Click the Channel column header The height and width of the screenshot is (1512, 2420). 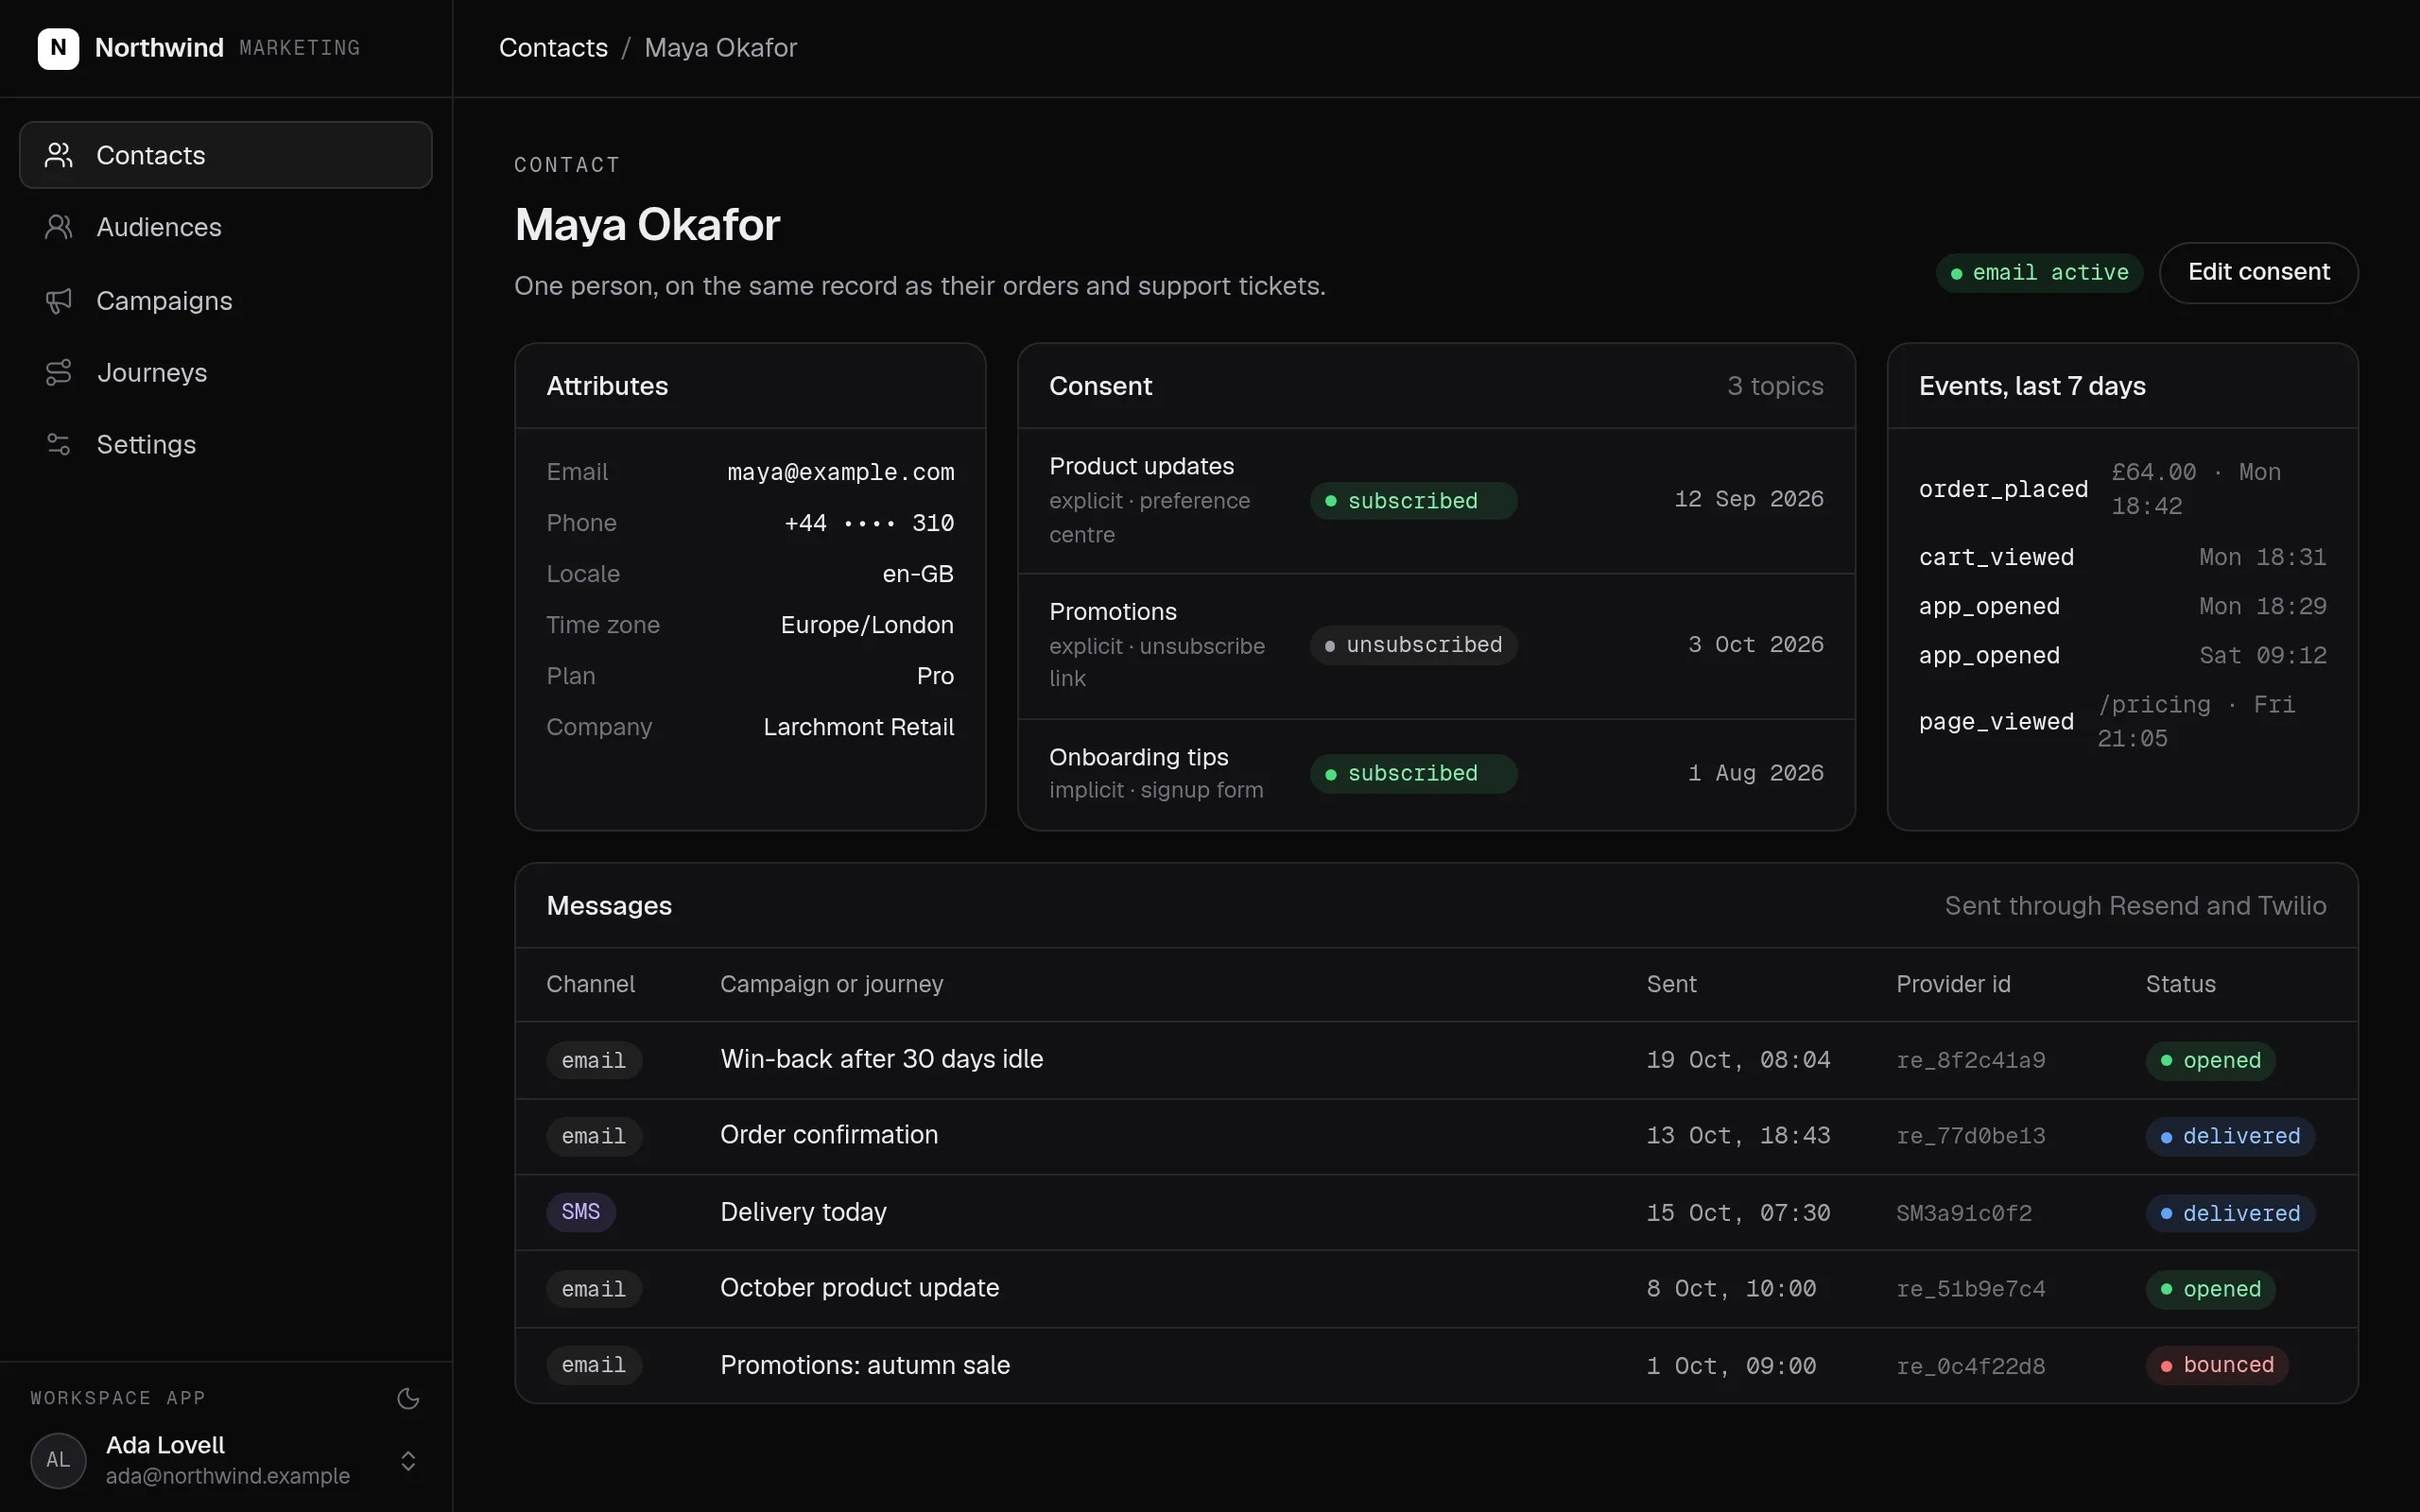click(x=590, y=984)
